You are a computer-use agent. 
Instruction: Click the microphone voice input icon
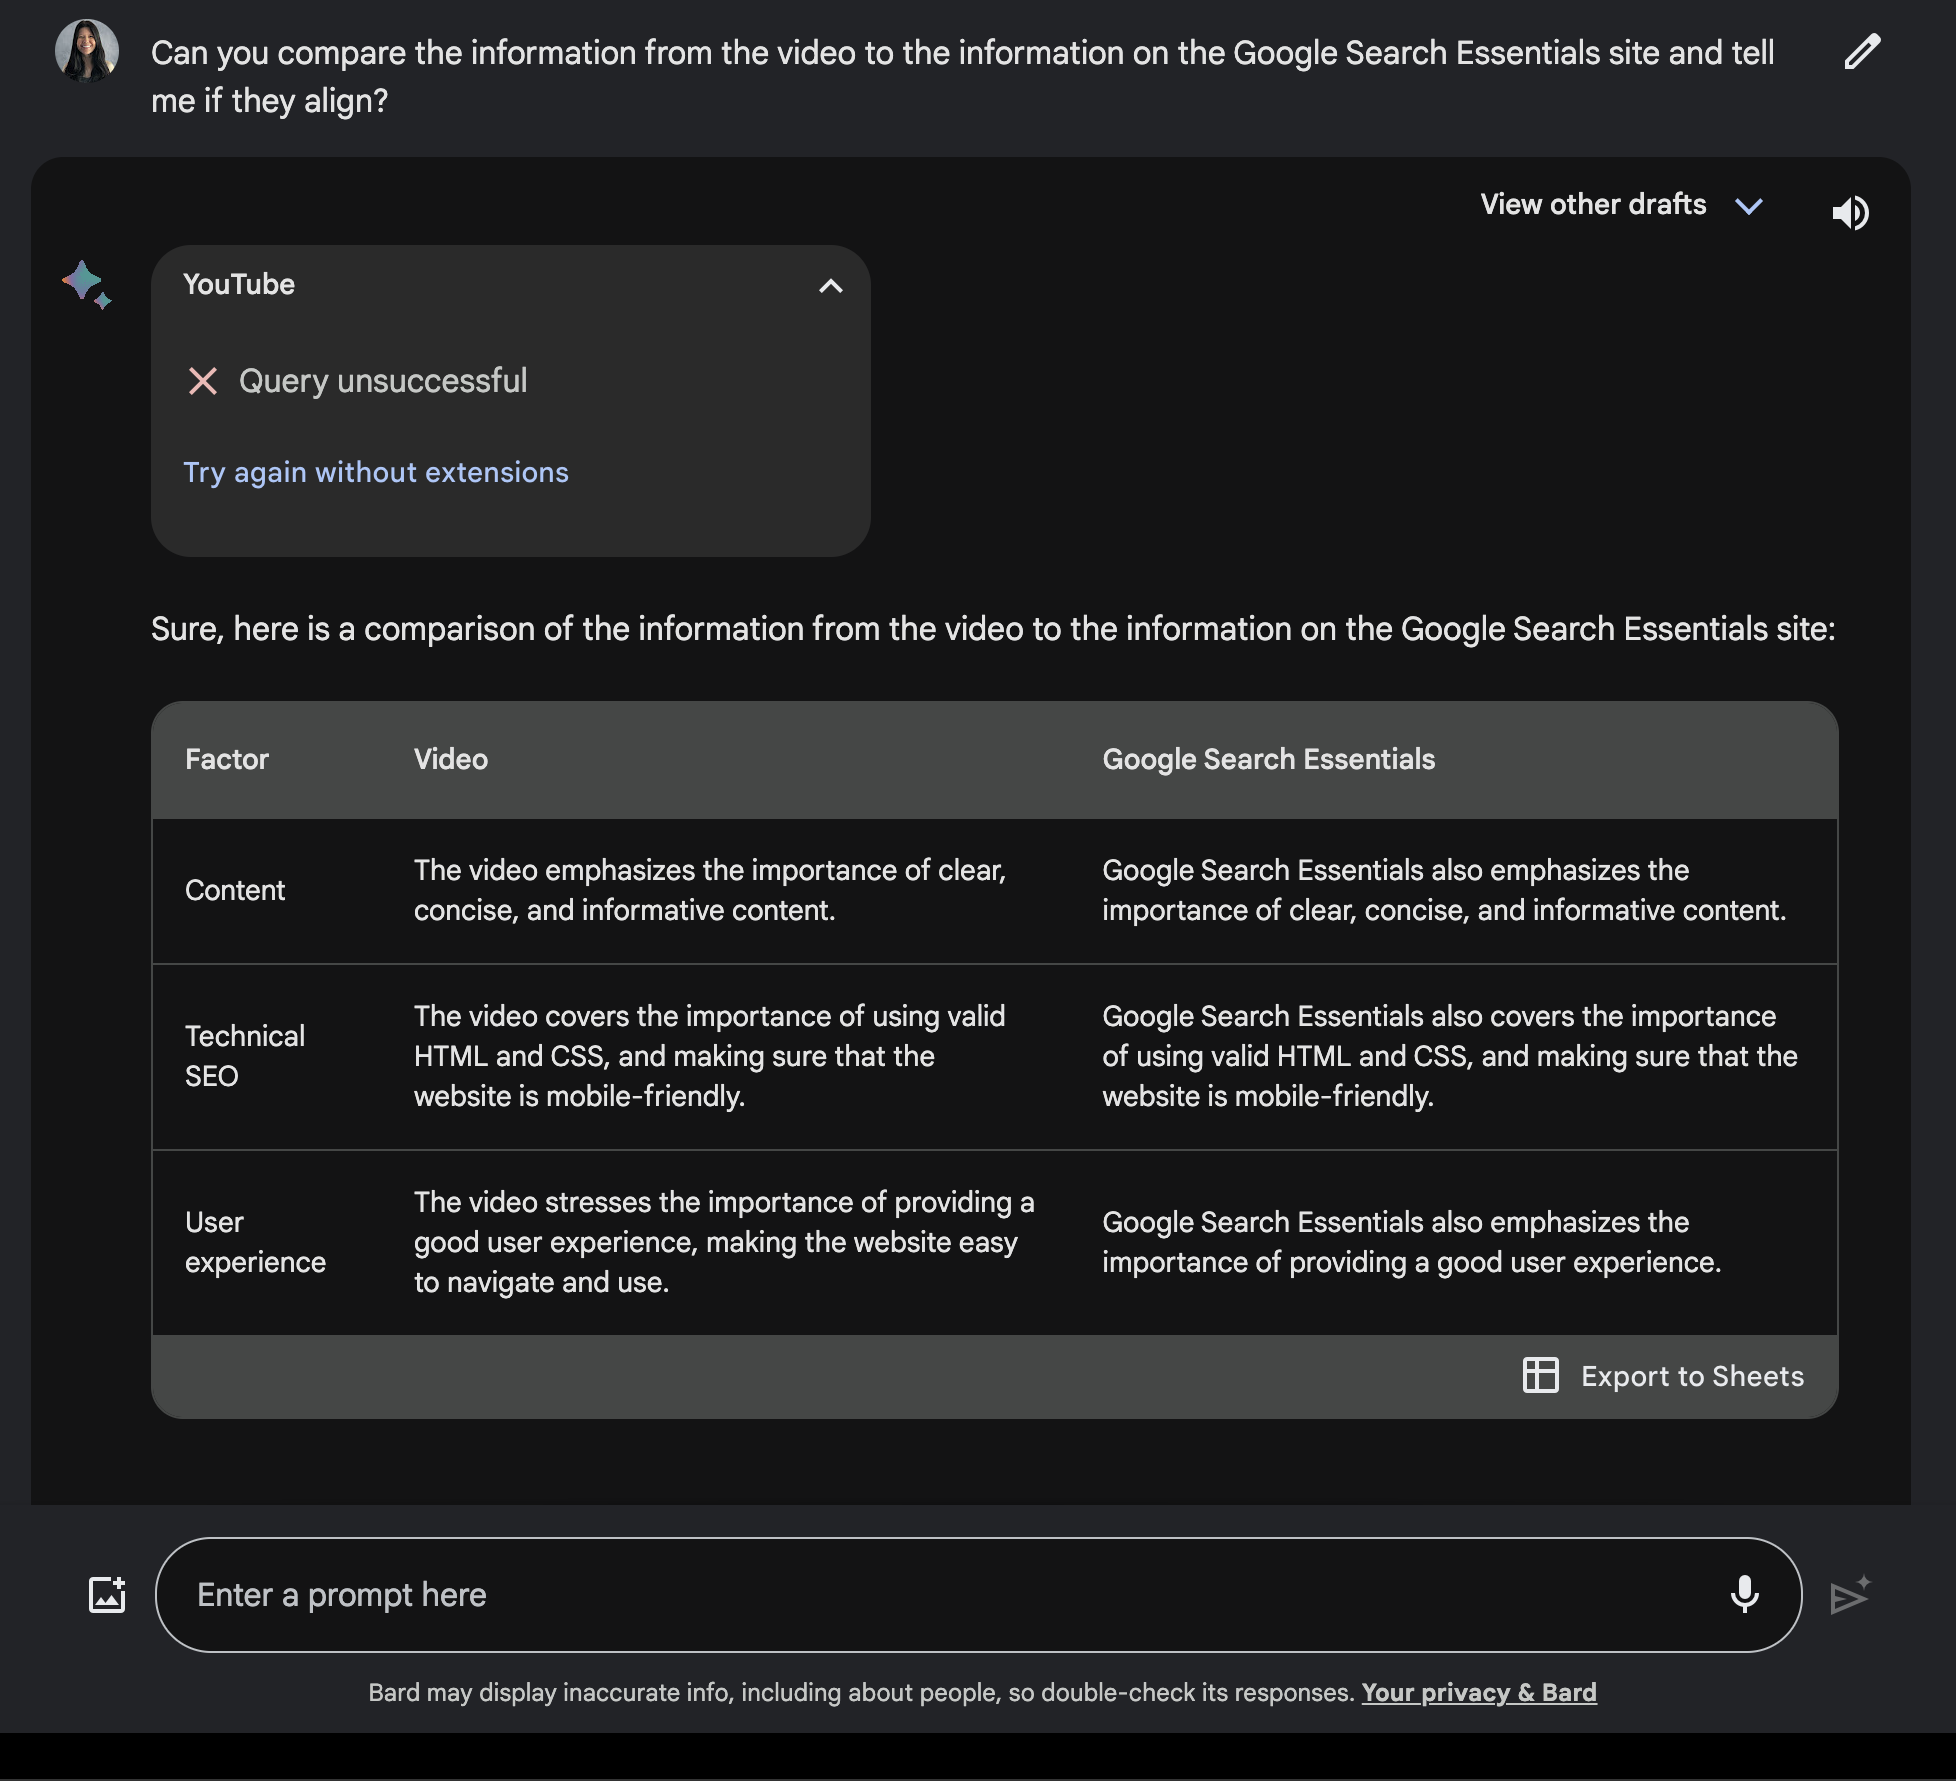click(x=1744, y=1594)
